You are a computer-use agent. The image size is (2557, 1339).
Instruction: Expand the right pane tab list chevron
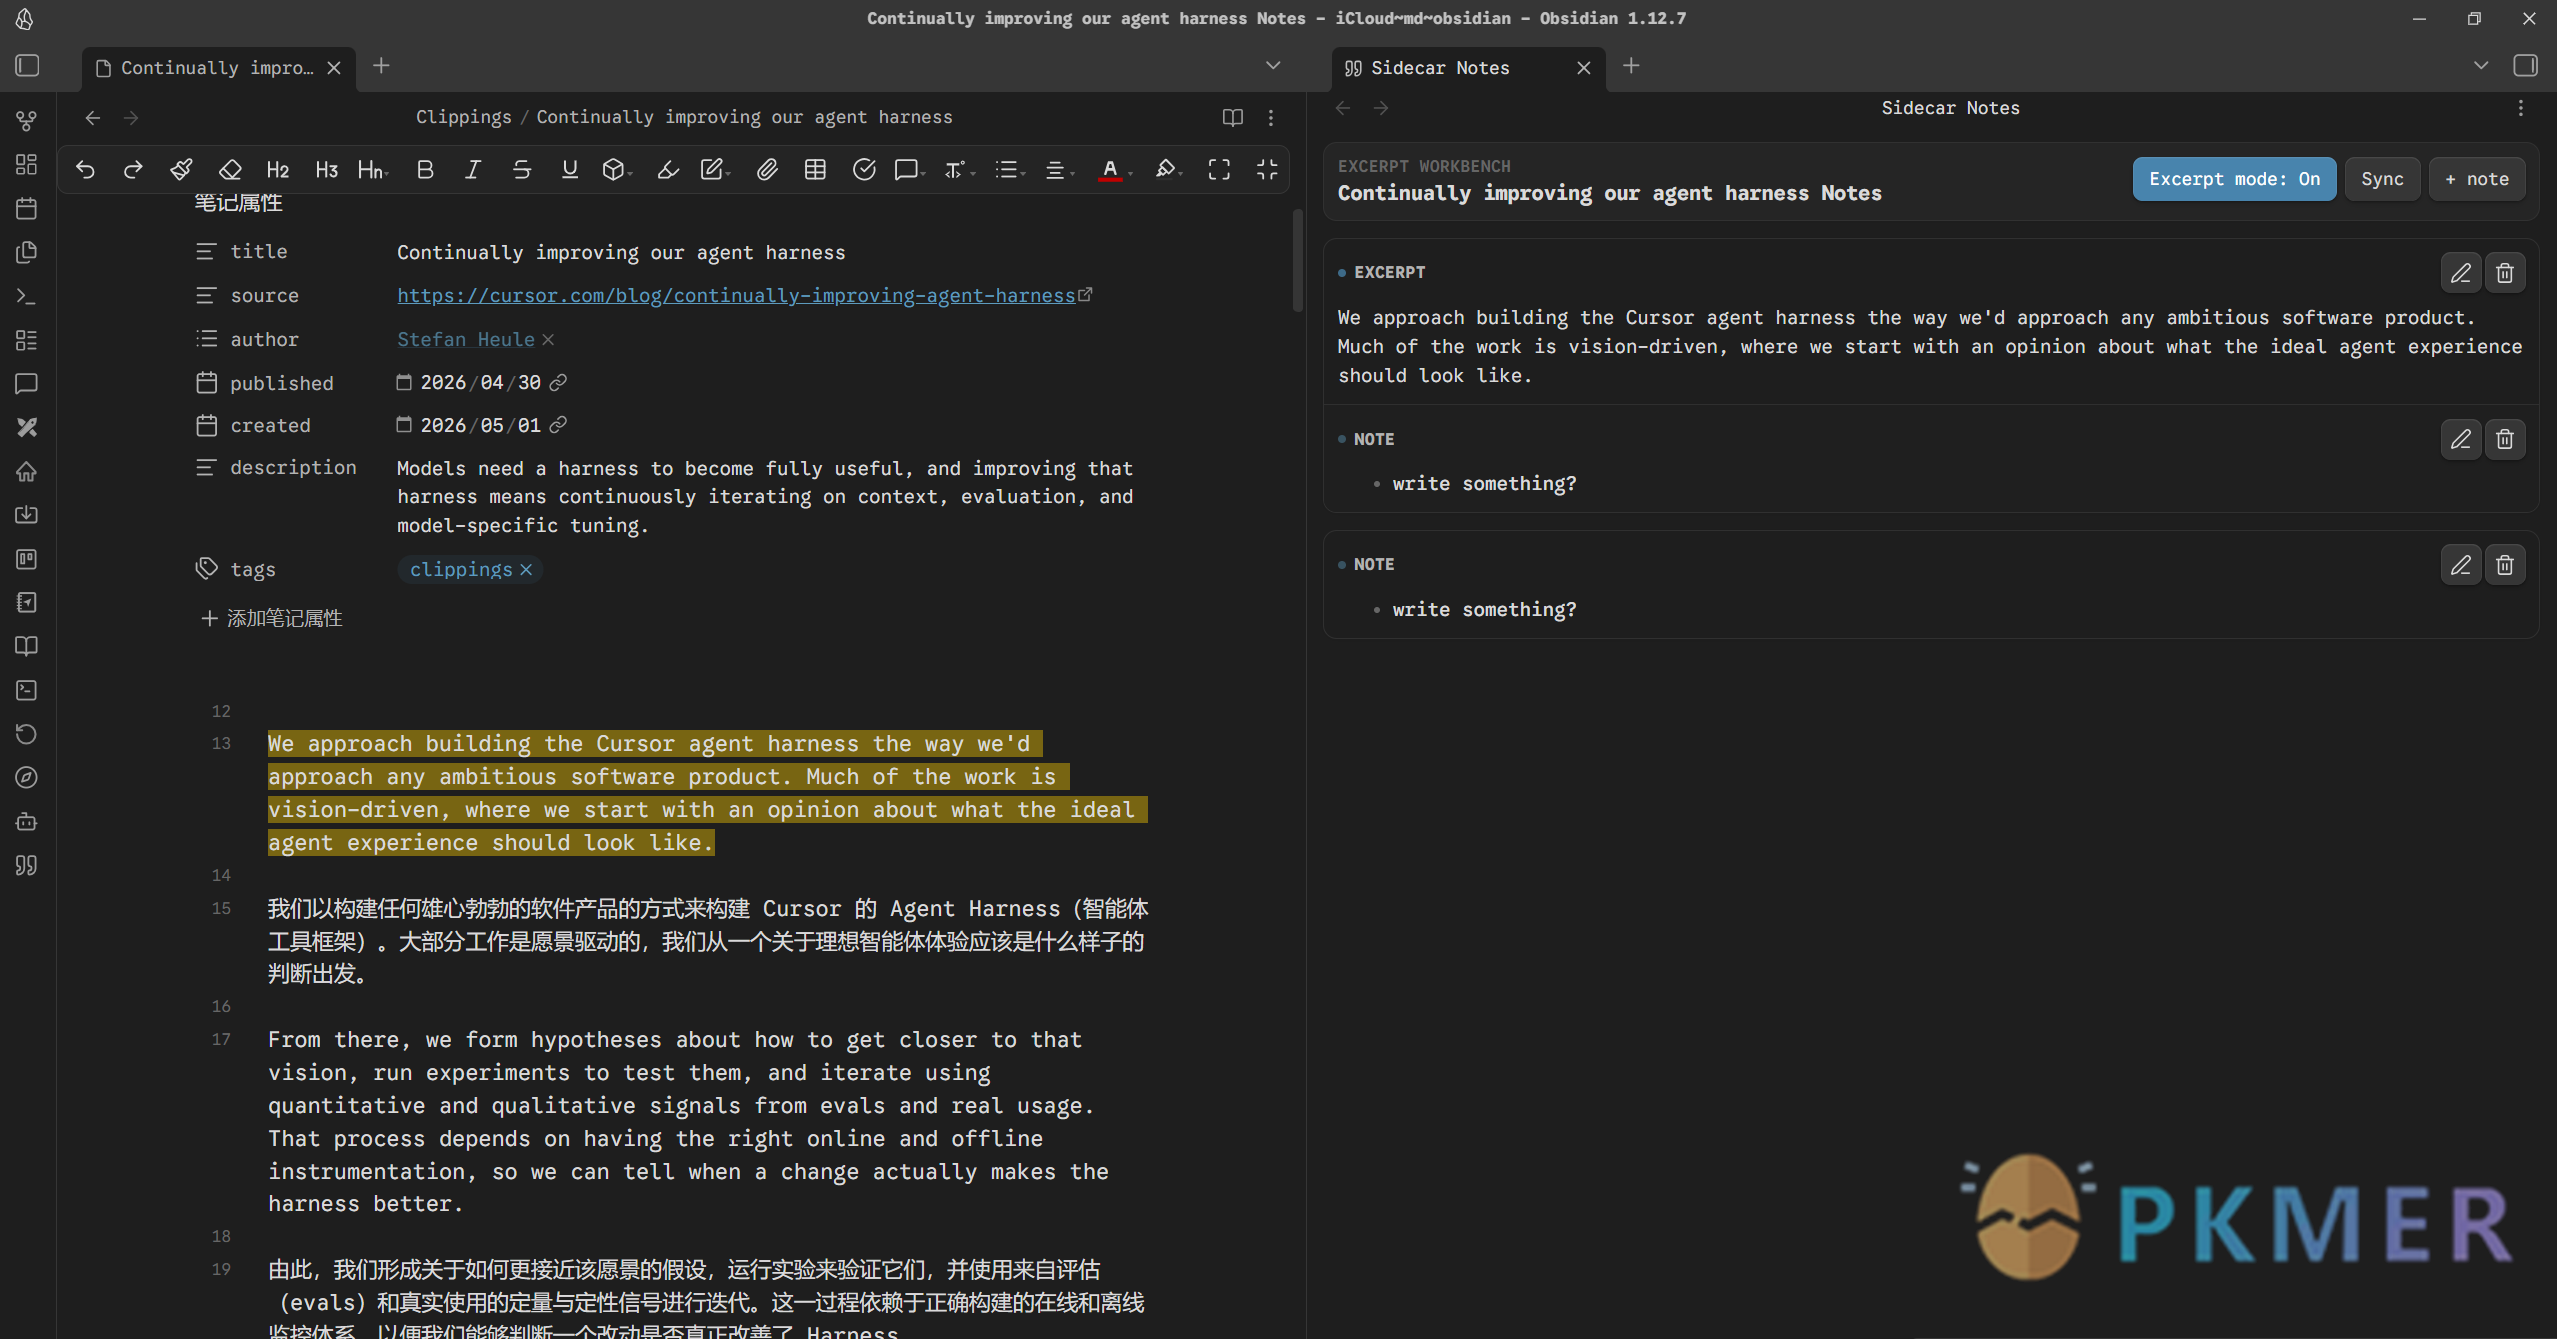coord(2481,66)
